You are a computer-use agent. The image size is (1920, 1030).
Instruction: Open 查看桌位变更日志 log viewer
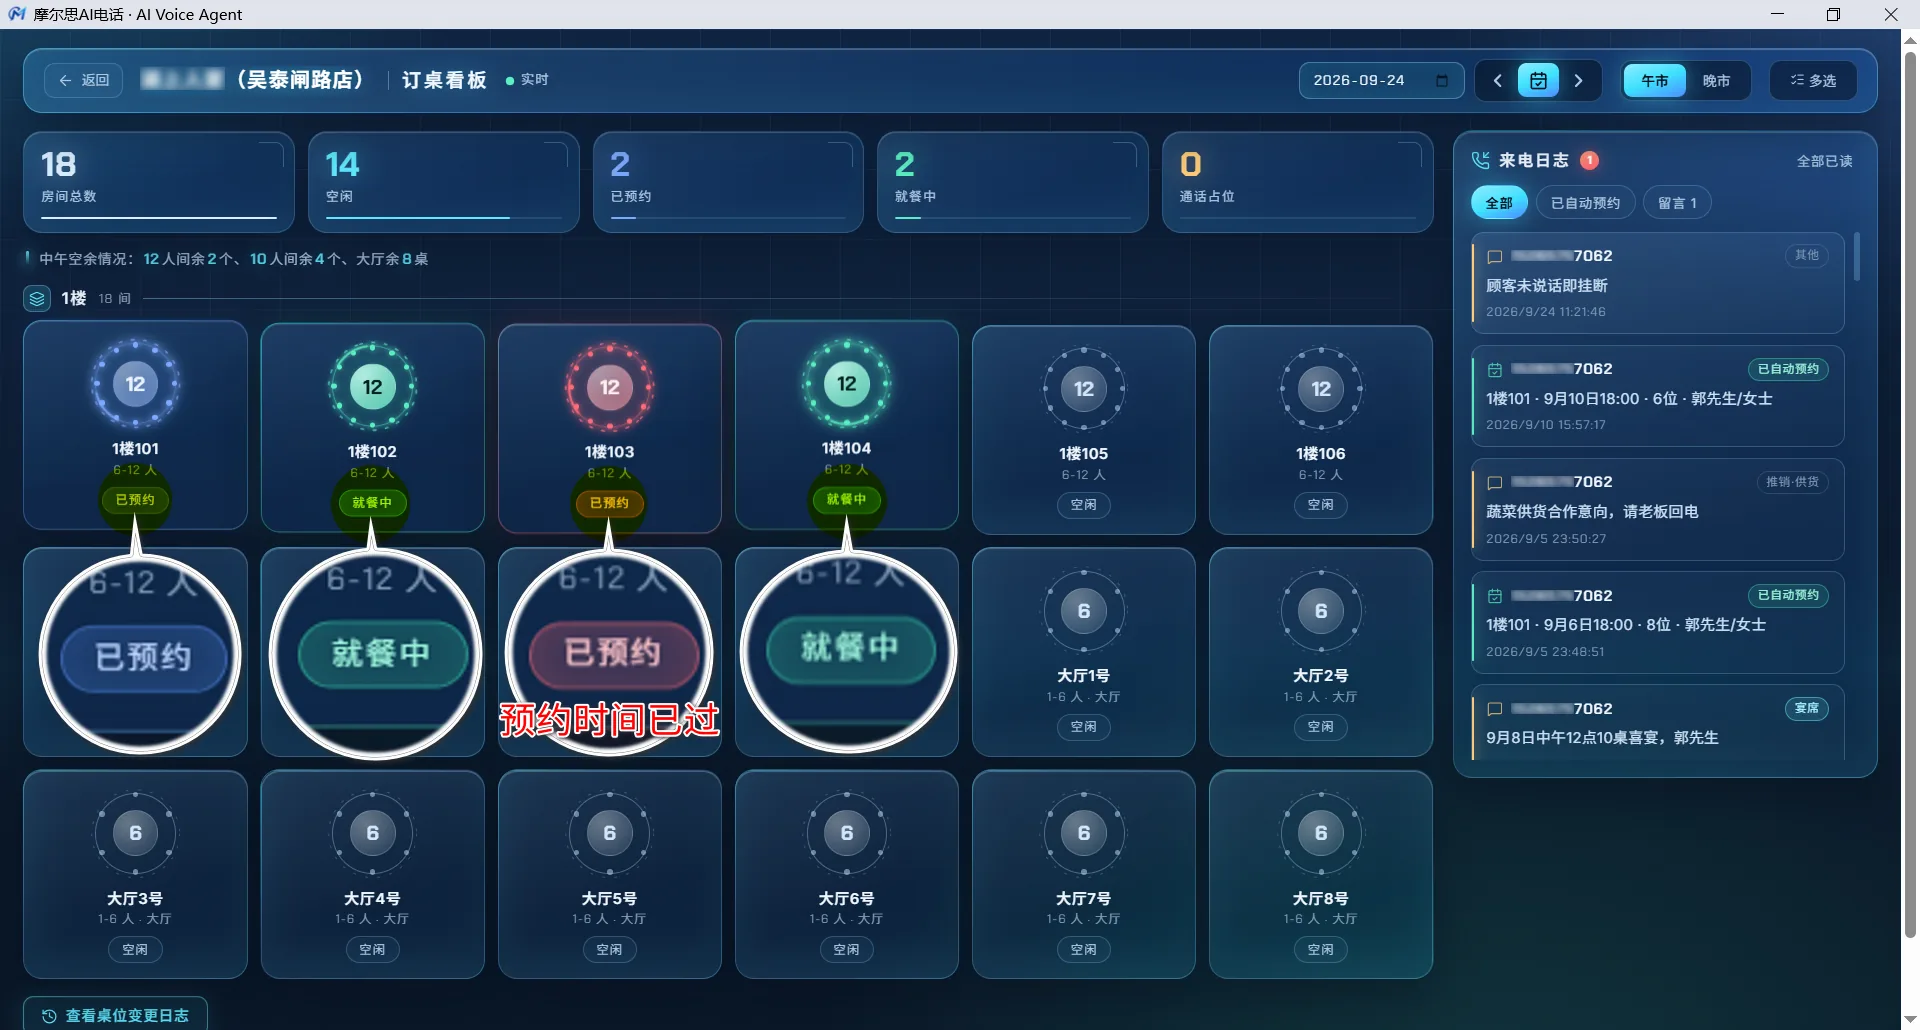point(116,1015)
